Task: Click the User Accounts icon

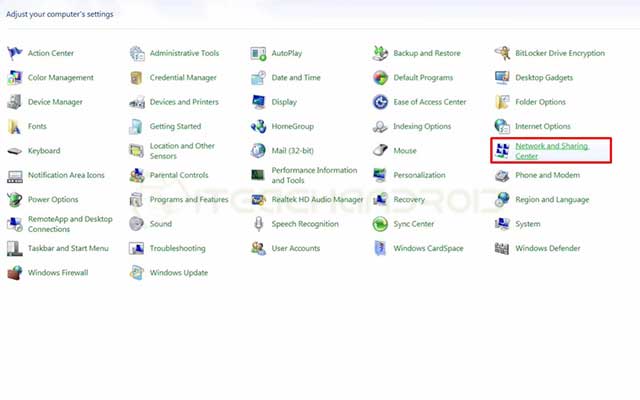Action: (x=258, y=248)
